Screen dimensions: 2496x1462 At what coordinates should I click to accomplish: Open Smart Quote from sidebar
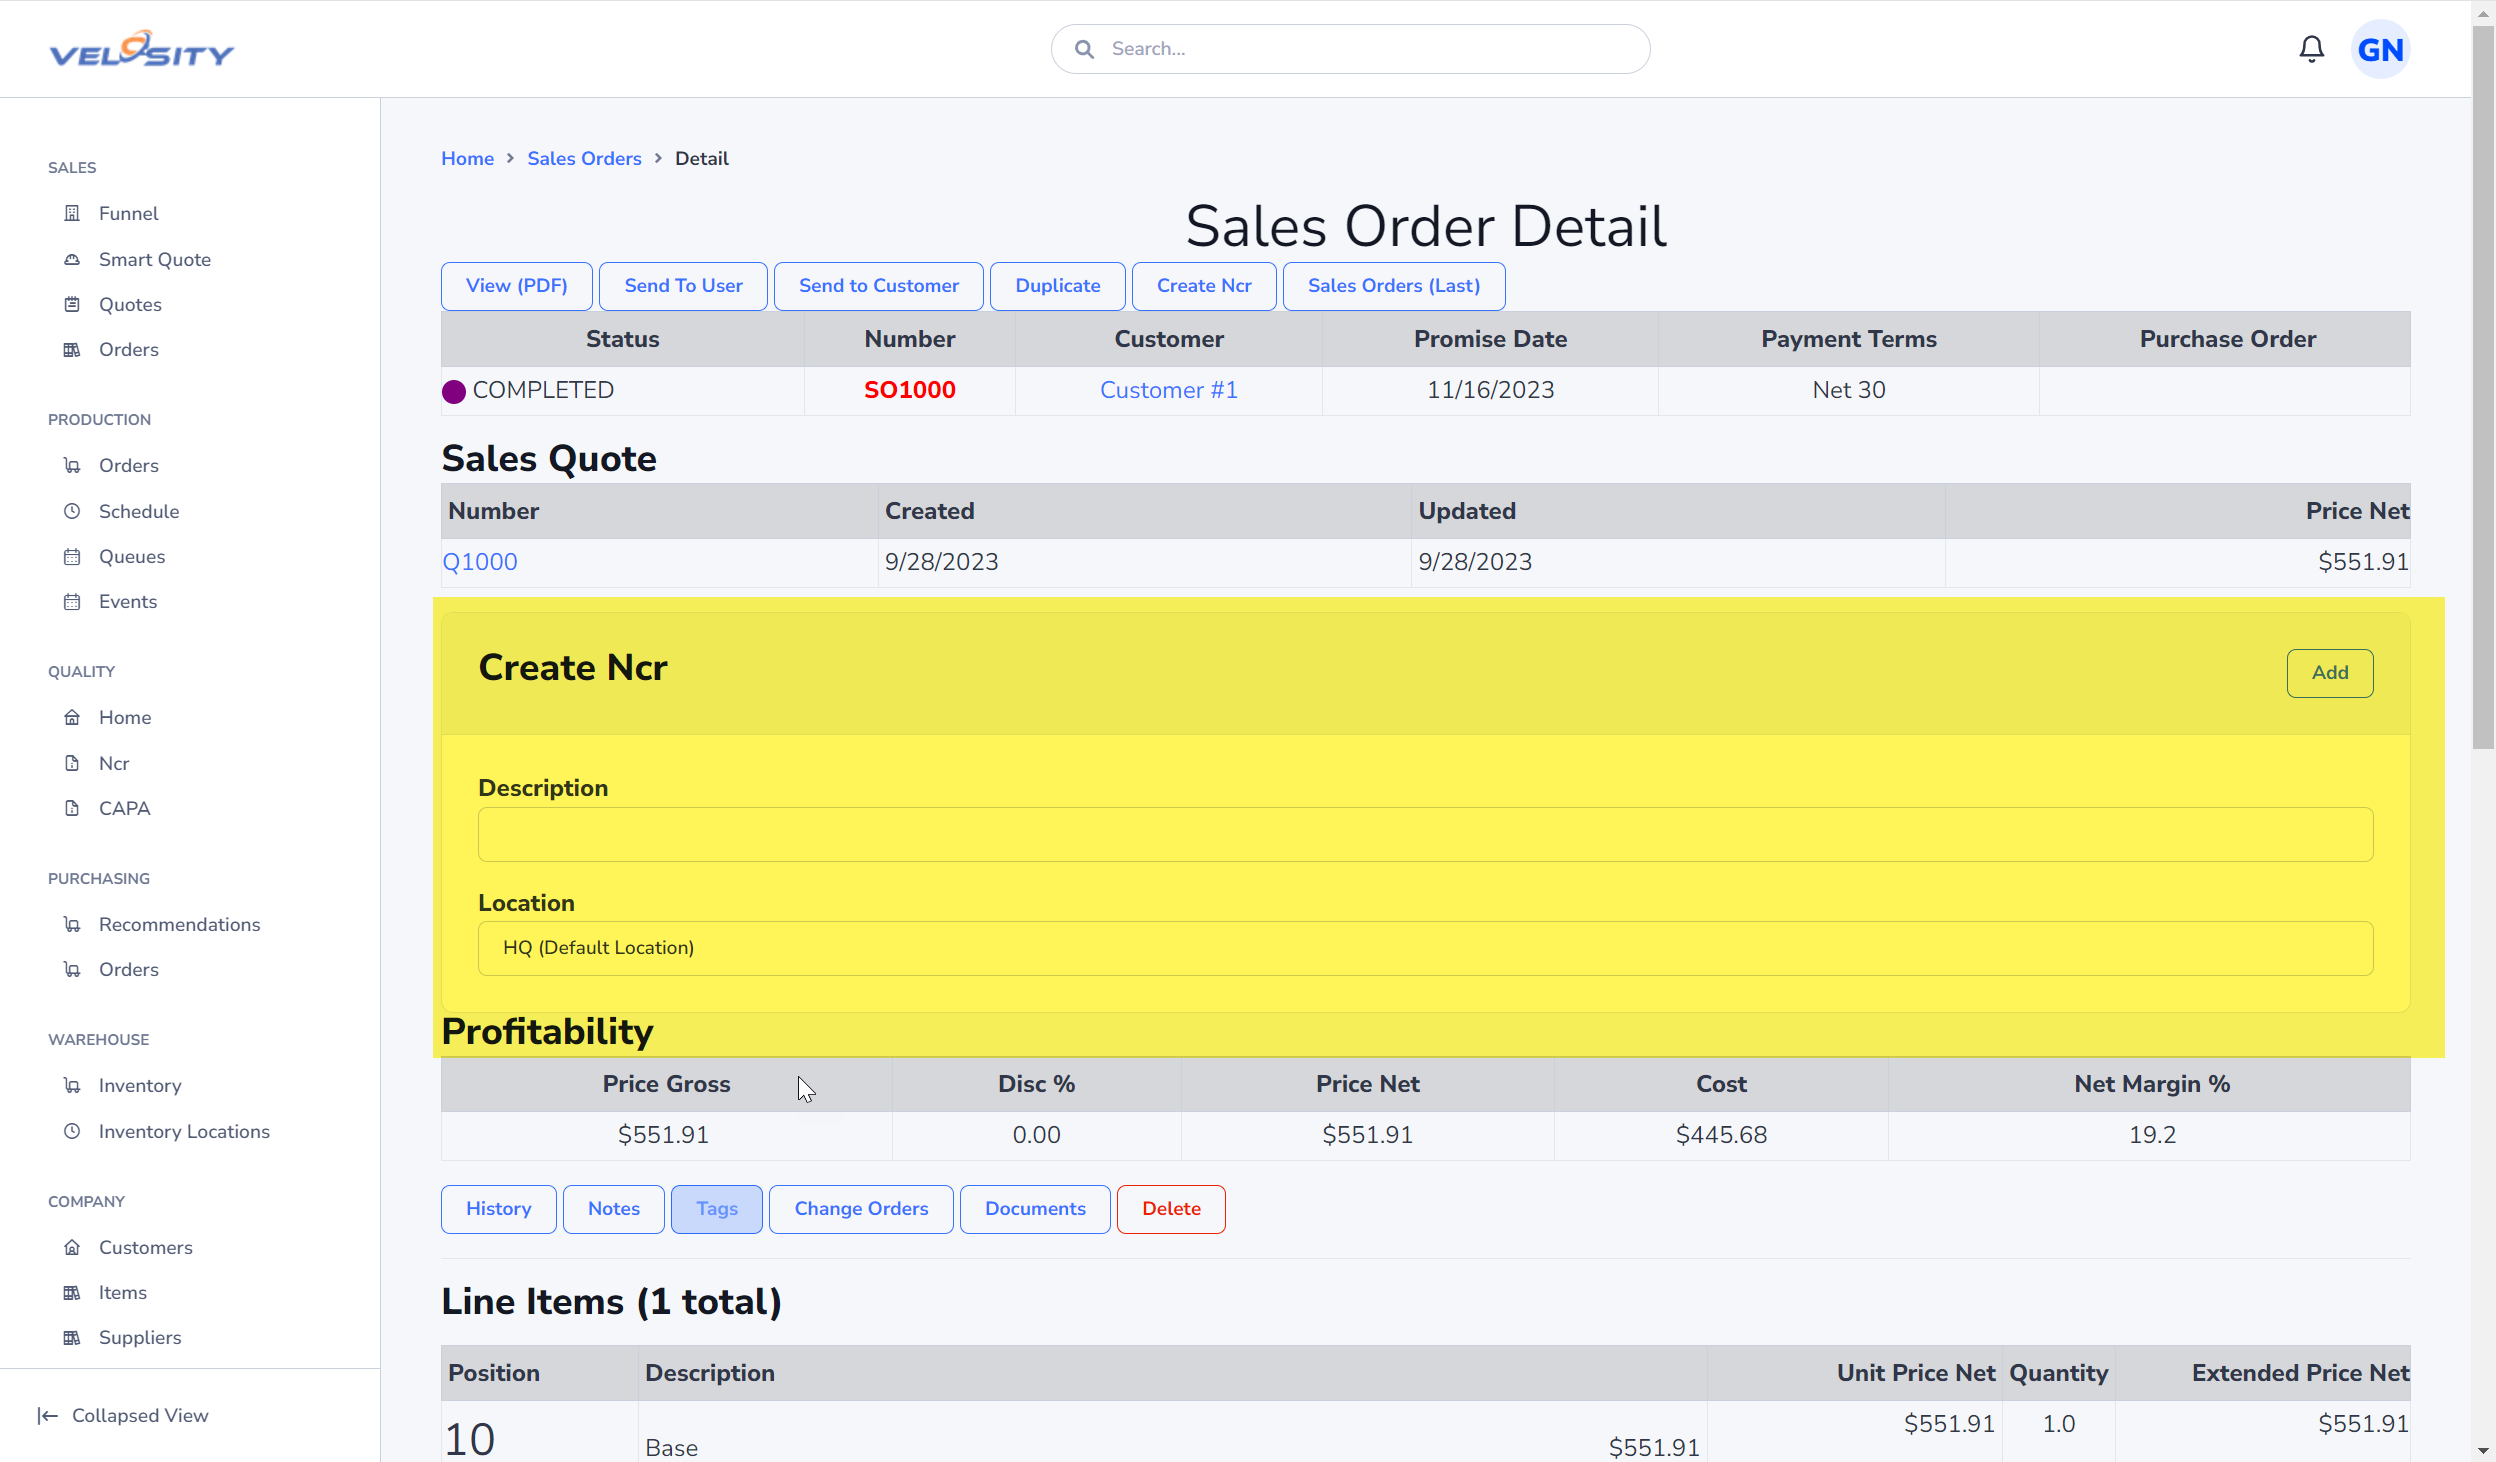pos(155,259)
